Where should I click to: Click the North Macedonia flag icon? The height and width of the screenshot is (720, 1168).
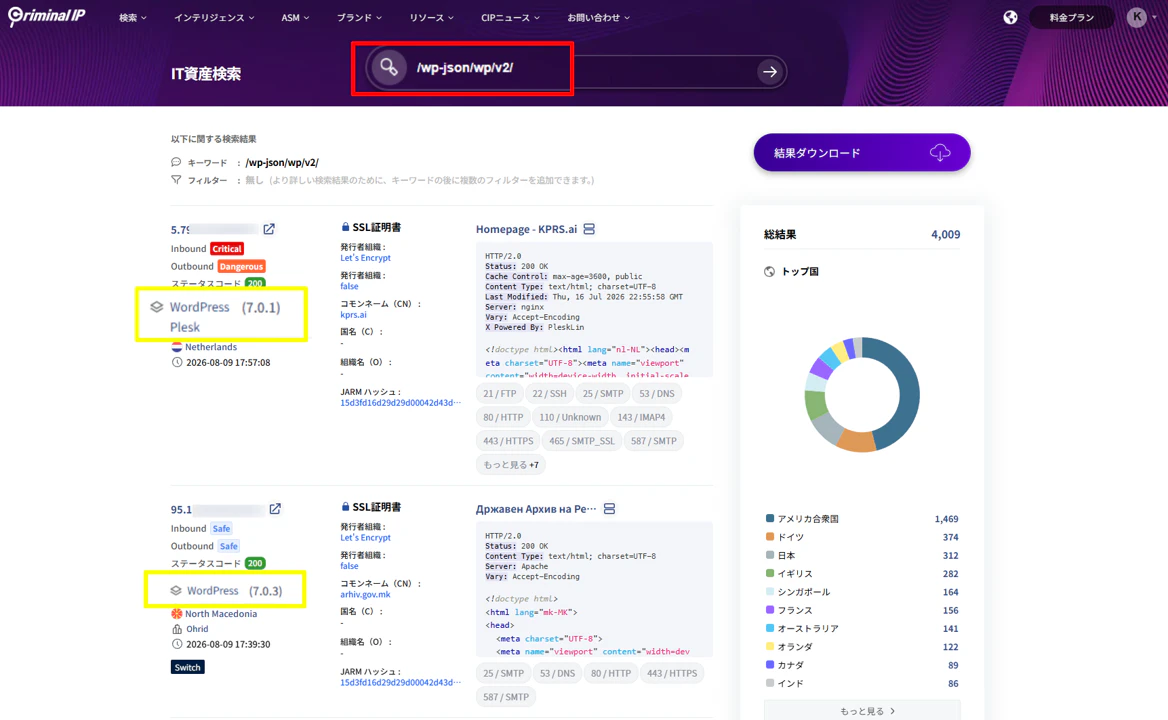click(x=177, y=614)
